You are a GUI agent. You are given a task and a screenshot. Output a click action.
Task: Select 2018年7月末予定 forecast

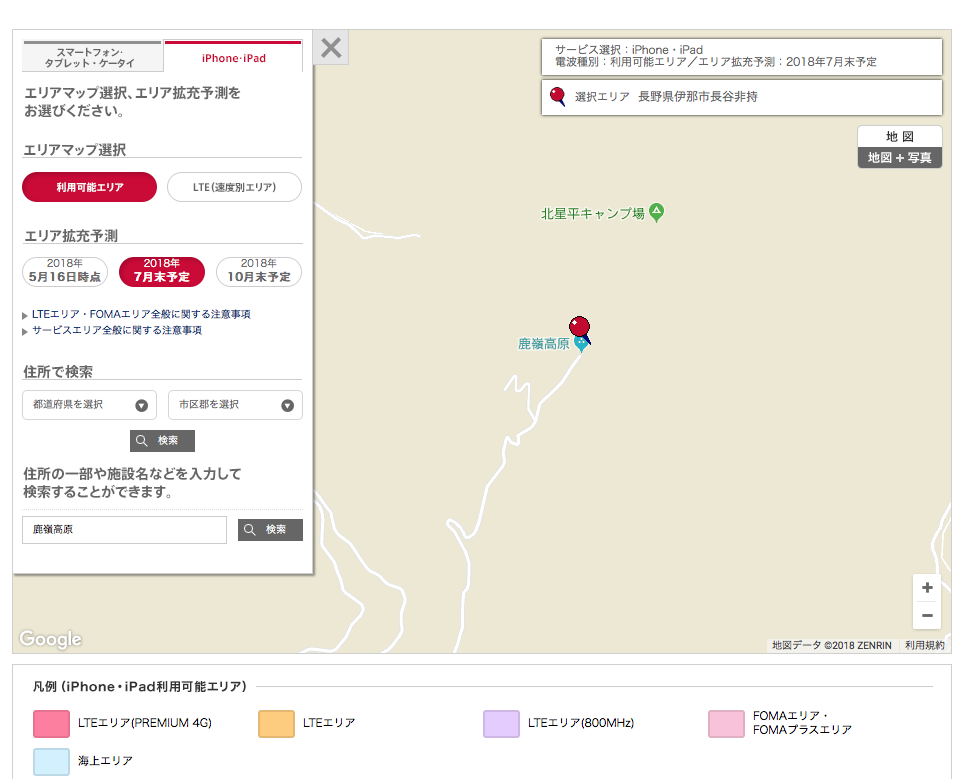click(162, 272)
